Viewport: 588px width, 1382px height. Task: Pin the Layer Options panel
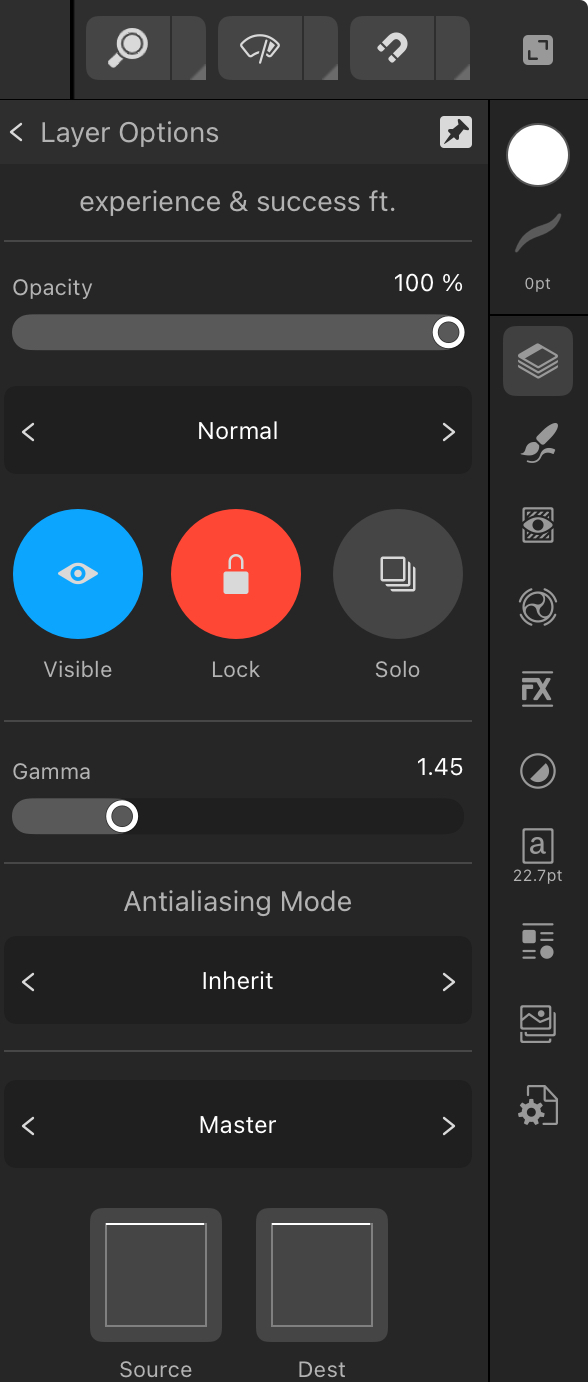click(x=456, y=133)
